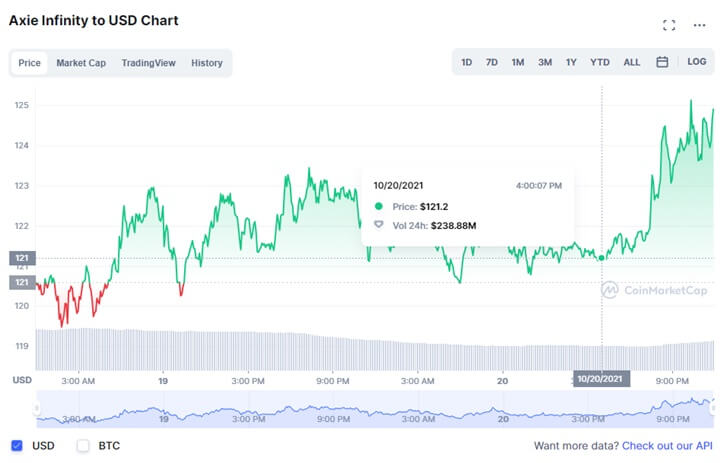
Task: Select the Price tab
Action: coord(30,63)
